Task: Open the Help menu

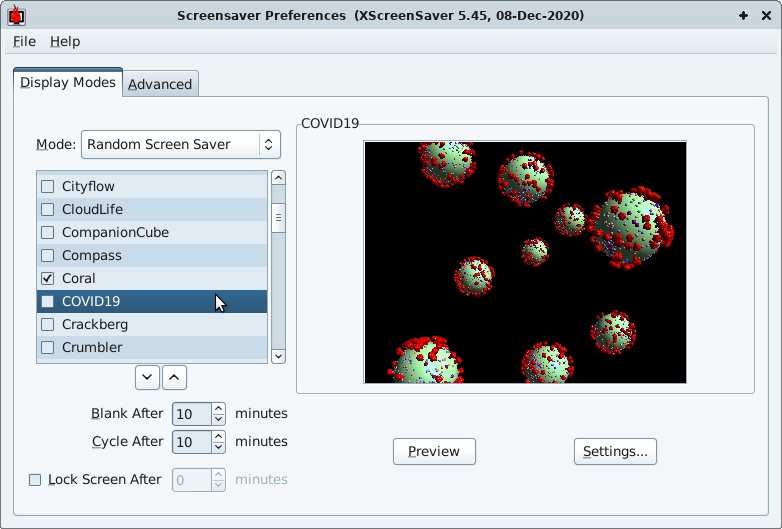Action: point(65,41)
